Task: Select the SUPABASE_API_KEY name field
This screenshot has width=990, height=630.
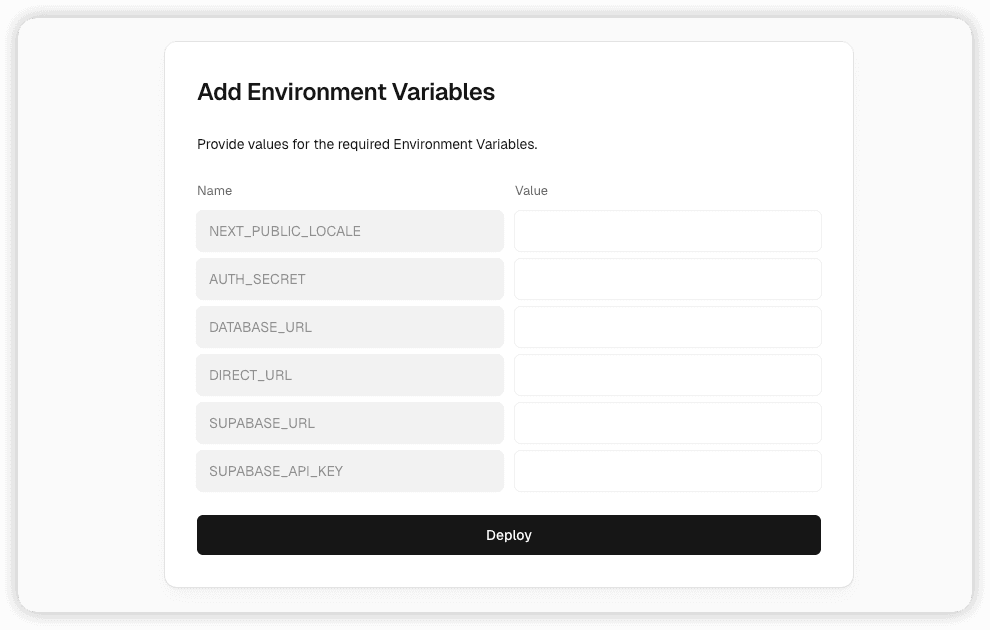Action: click(x=349, y=471)
